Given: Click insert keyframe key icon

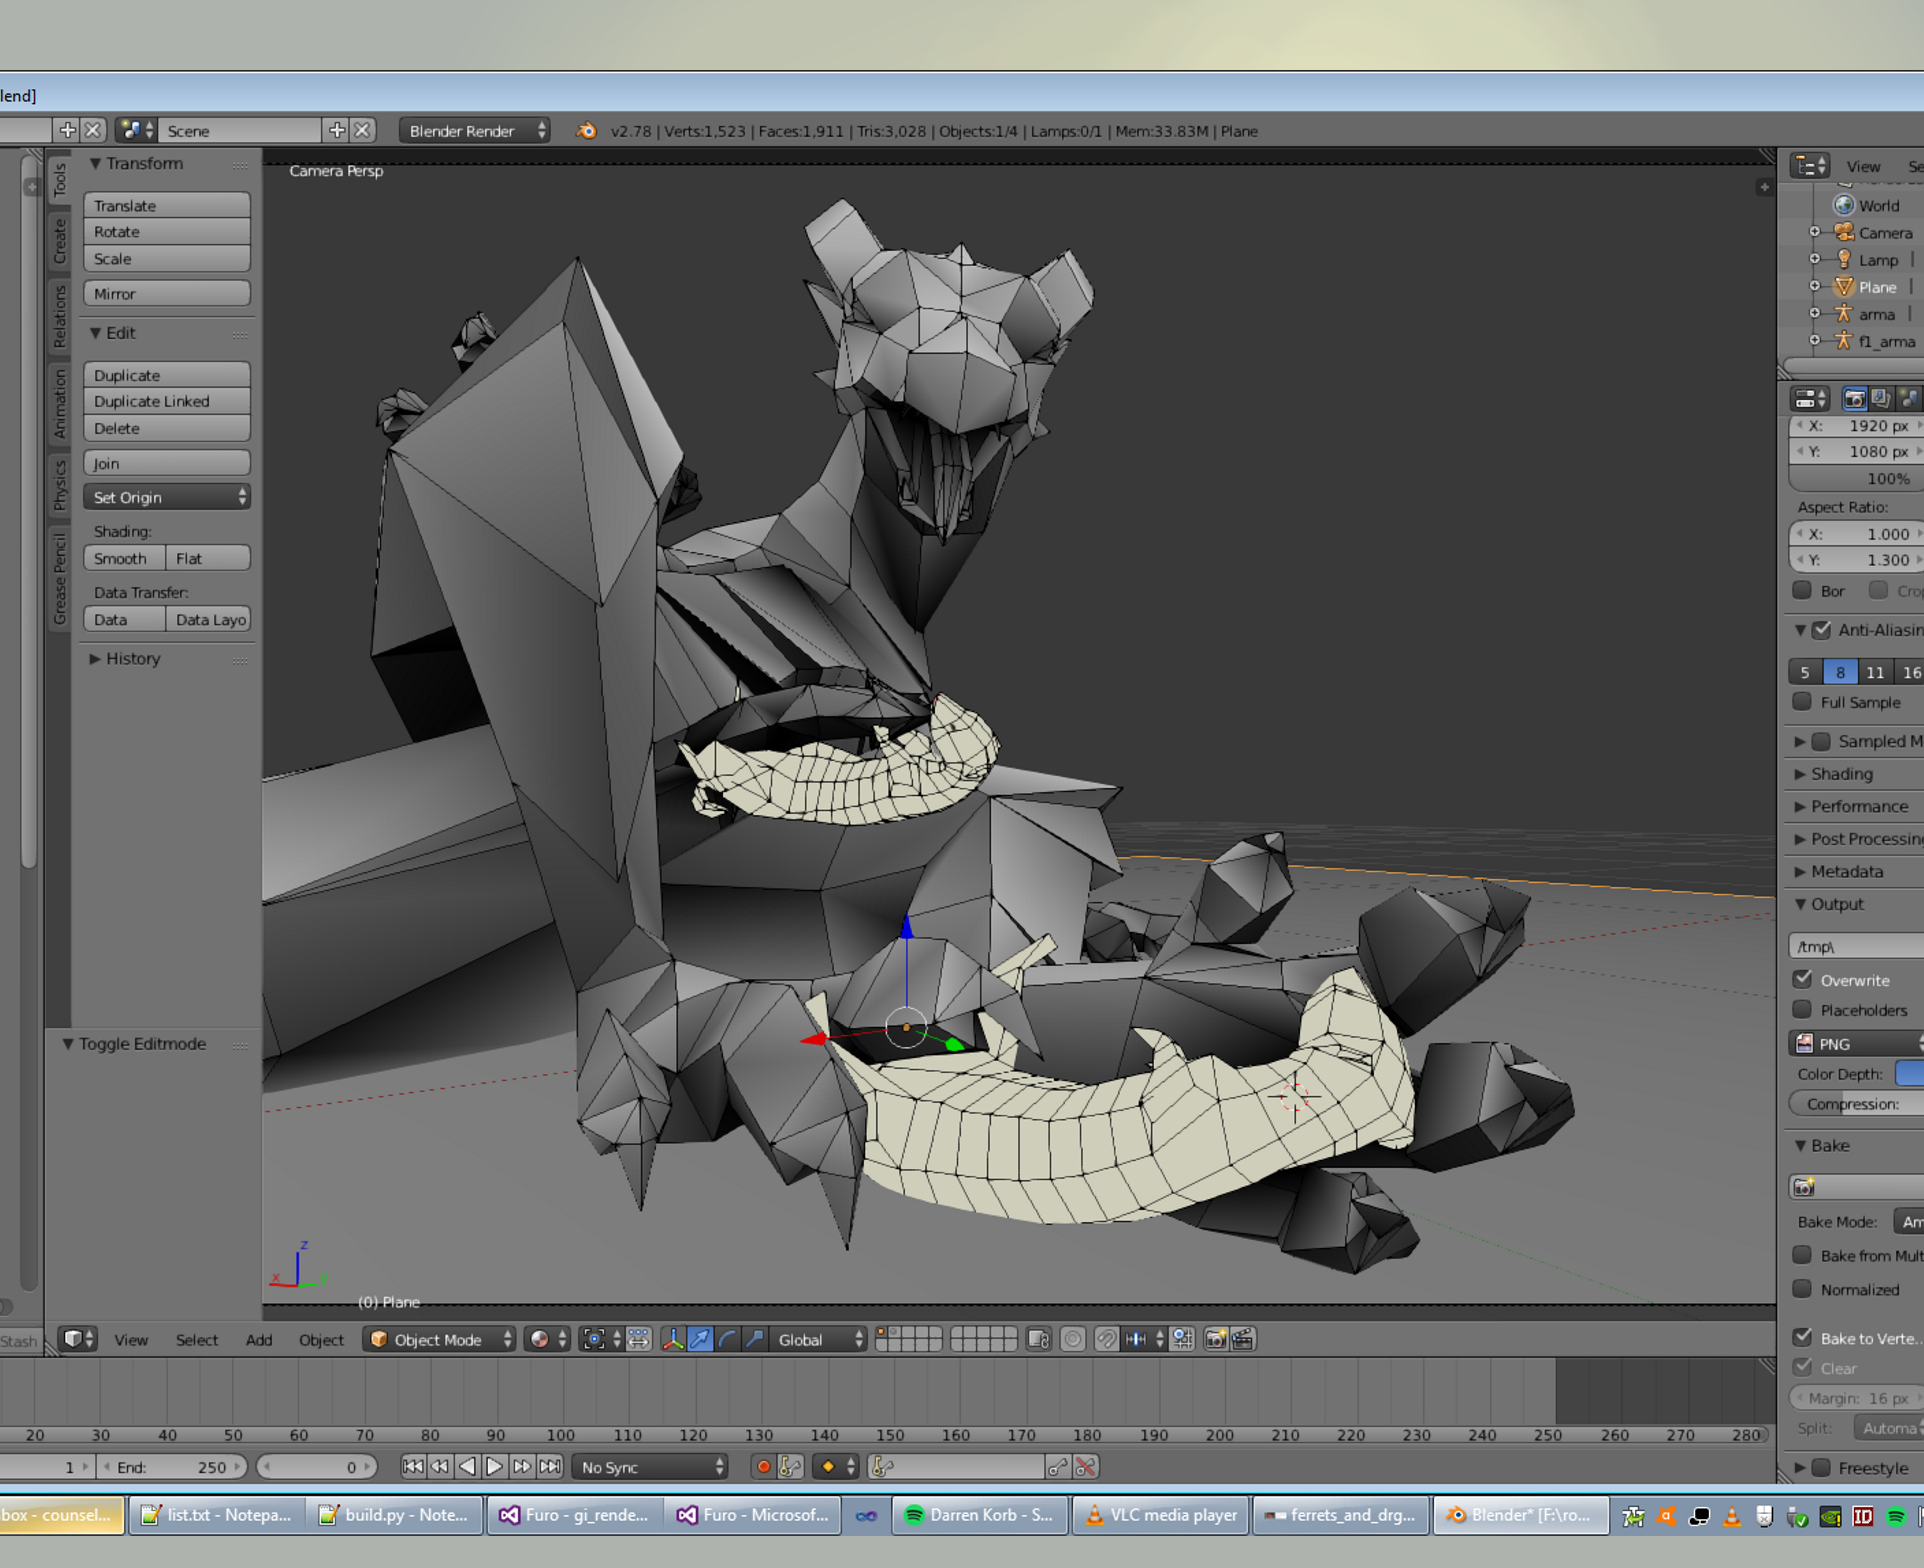Looking at the screenshot, I should [x=1058, y=1467].
